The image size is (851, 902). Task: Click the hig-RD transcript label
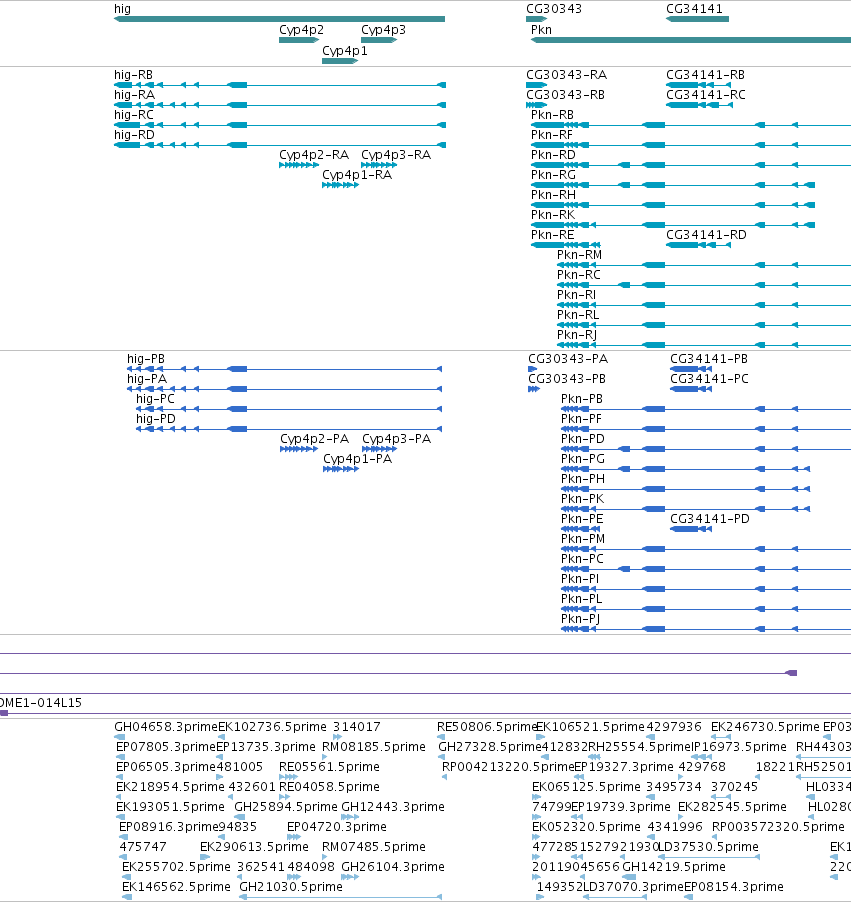[x=134, y=135]
